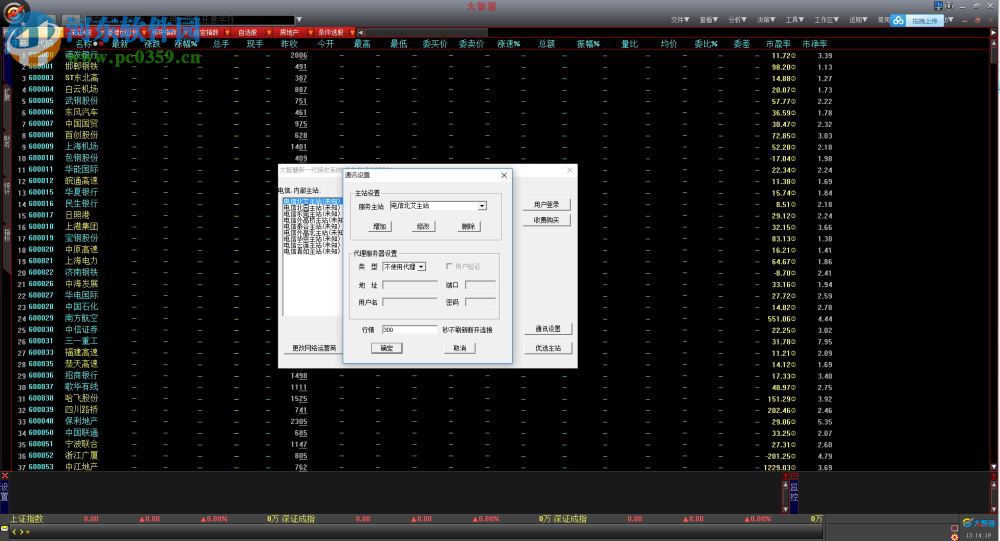Close the background login dialog

(x=570, y=170)
